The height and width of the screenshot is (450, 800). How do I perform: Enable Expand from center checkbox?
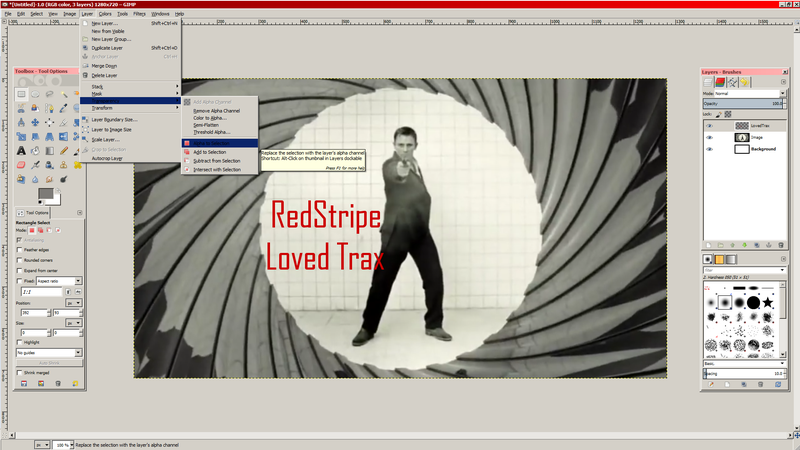20,270
